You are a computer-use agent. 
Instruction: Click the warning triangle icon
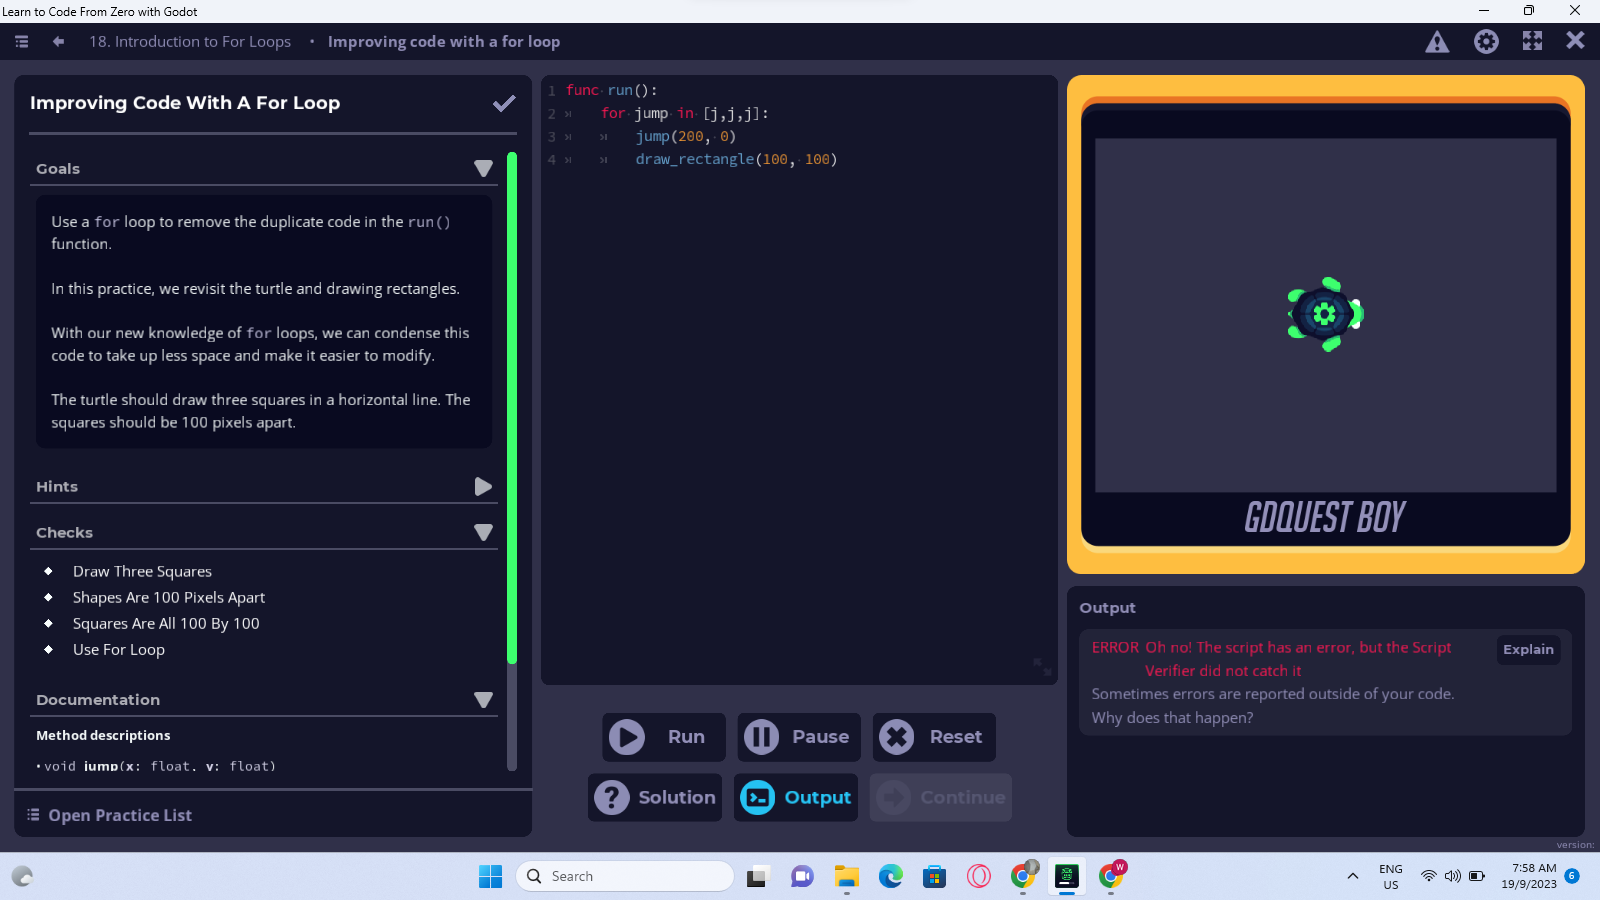point(1437,41)
